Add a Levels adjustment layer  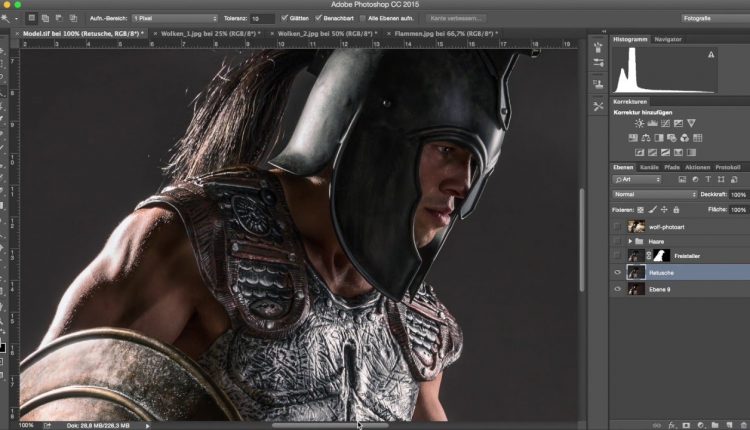652,123
